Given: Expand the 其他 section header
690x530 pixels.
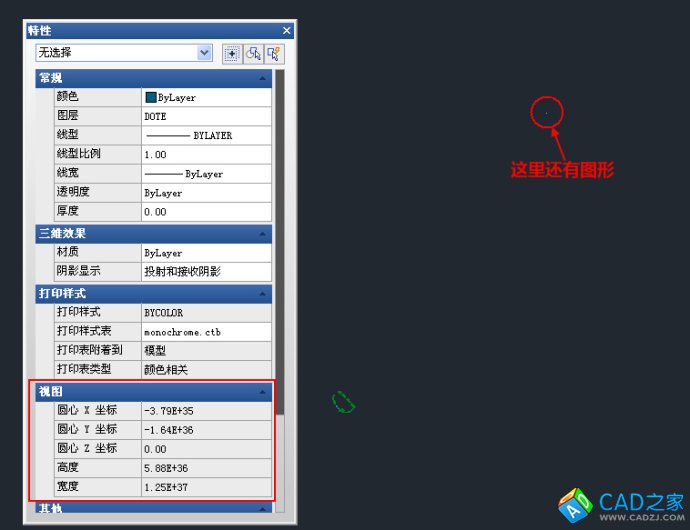Looking at the screenshot, I should 263,508.
